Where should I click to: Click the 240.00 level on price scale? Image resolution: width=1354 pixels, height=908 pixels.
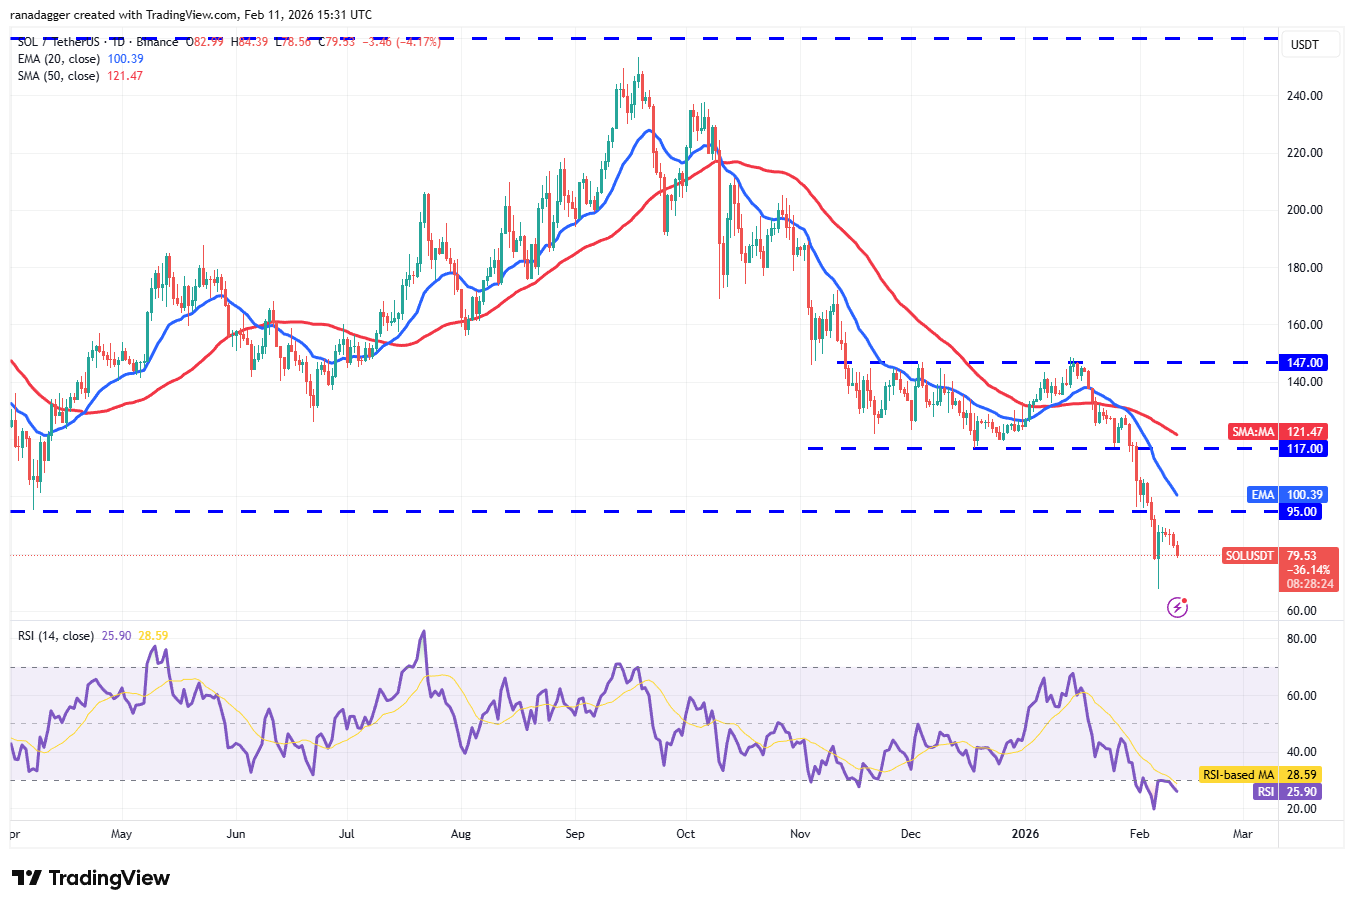coord(1304,96)
